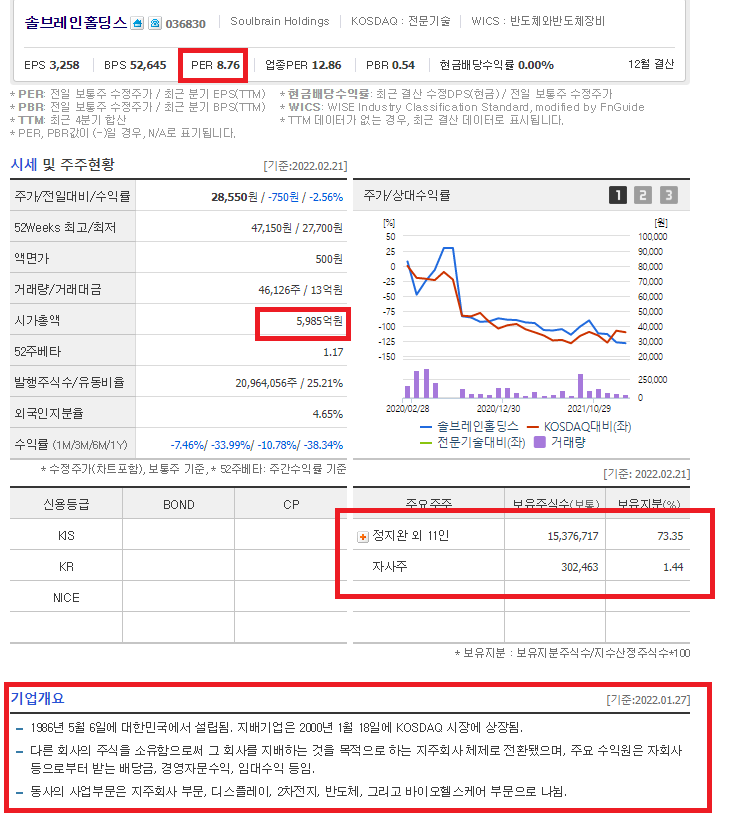Click the stock price line chart
The height and width of the screenshot is (816, 749).
(517, 297)
